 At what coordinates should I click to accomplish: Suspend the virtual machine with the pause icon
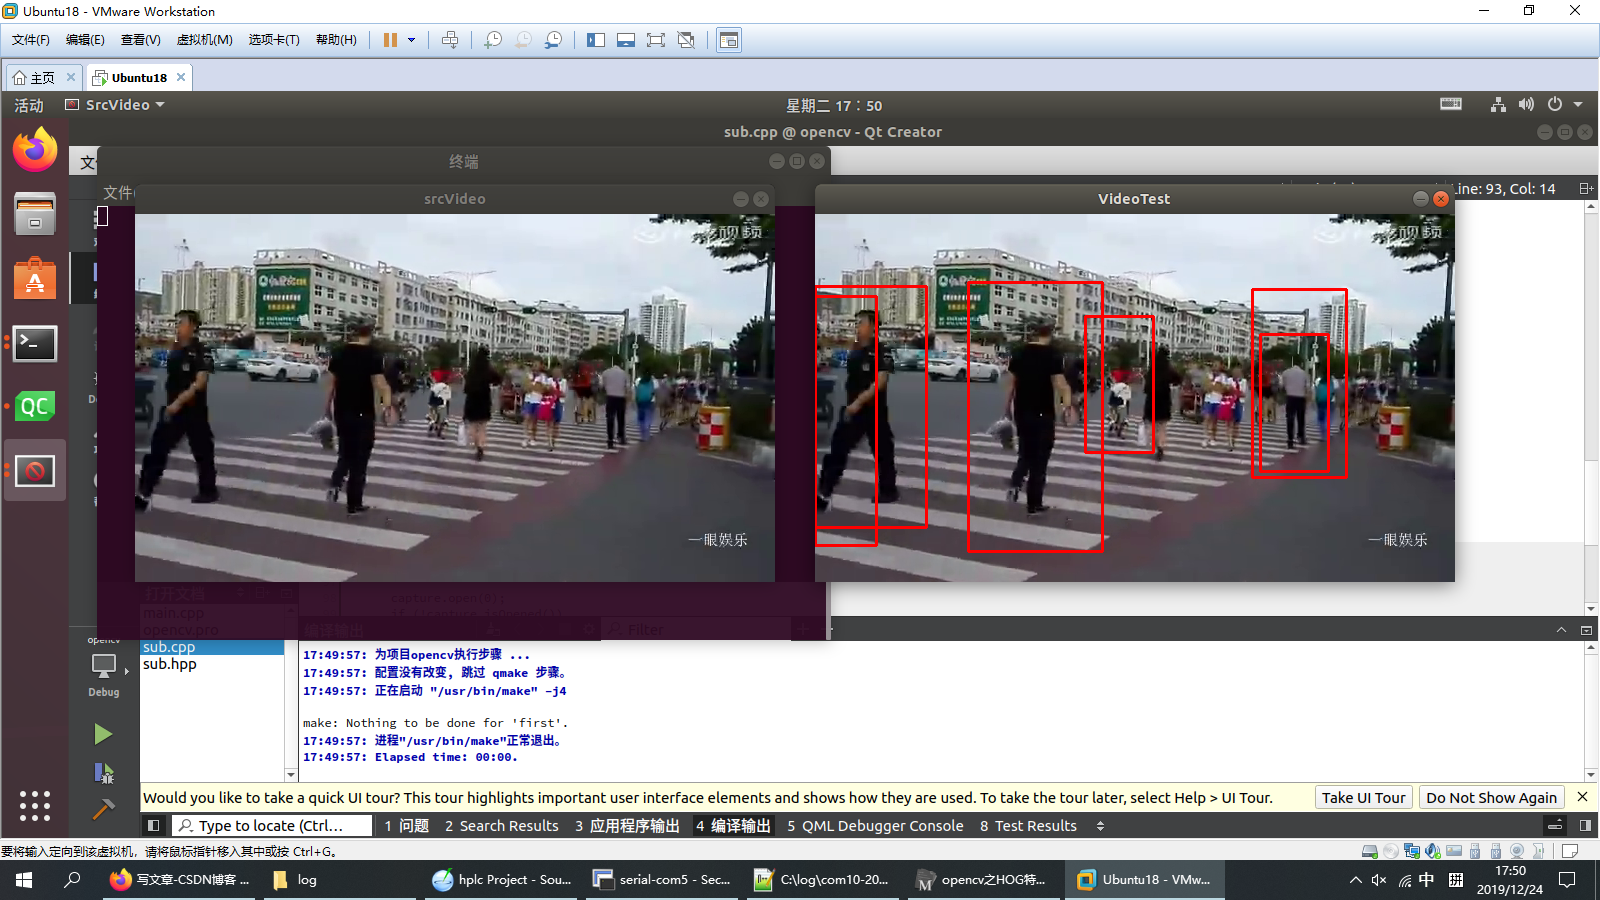tap(392, 40)
